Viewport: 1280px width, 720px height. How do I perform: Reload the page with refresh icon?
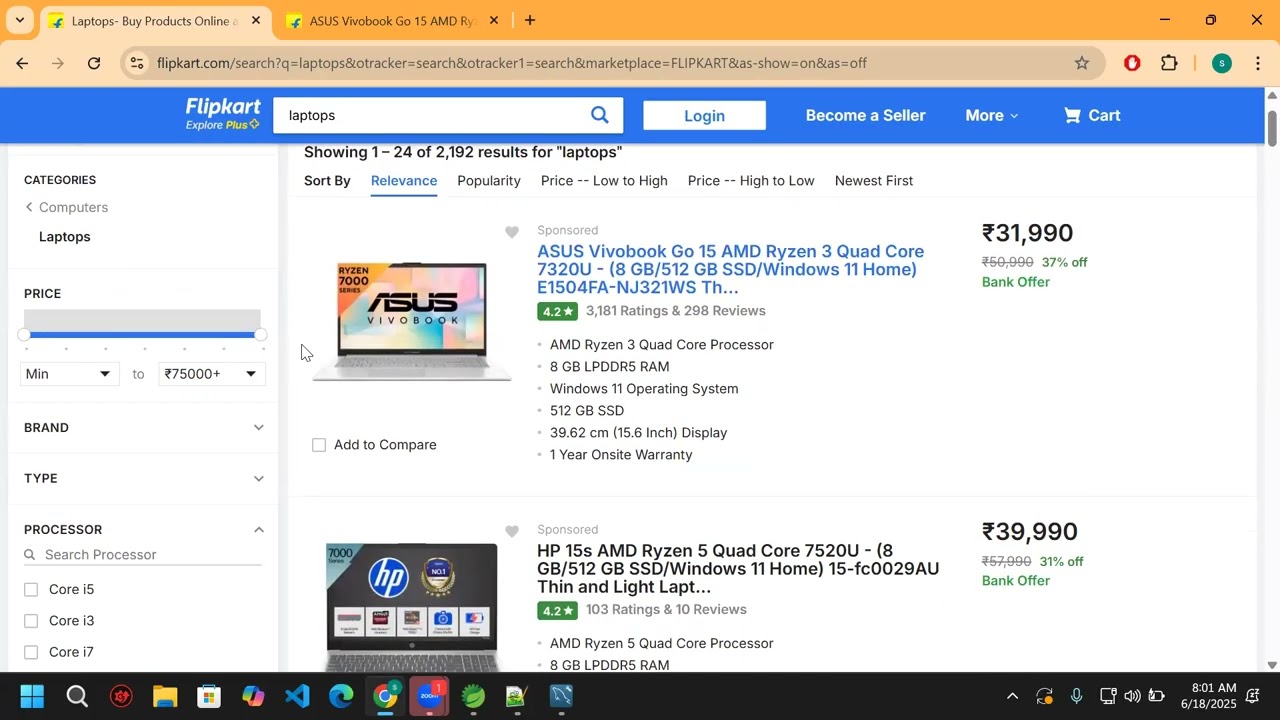click(x=94, y=63)
